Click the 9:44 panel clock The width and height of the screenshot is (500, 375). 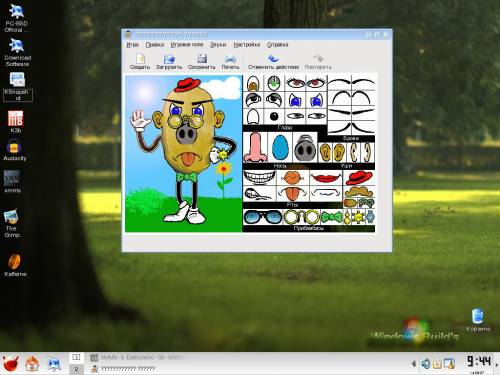(x=478, y=361)
